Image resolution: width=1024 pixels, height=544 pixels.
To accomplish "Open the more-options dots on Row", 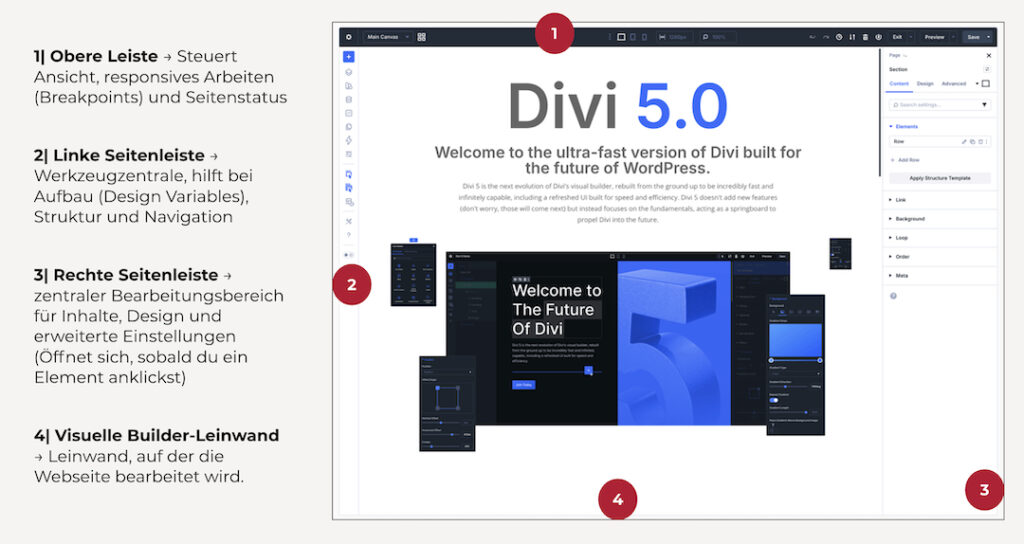I will (987, 141).
